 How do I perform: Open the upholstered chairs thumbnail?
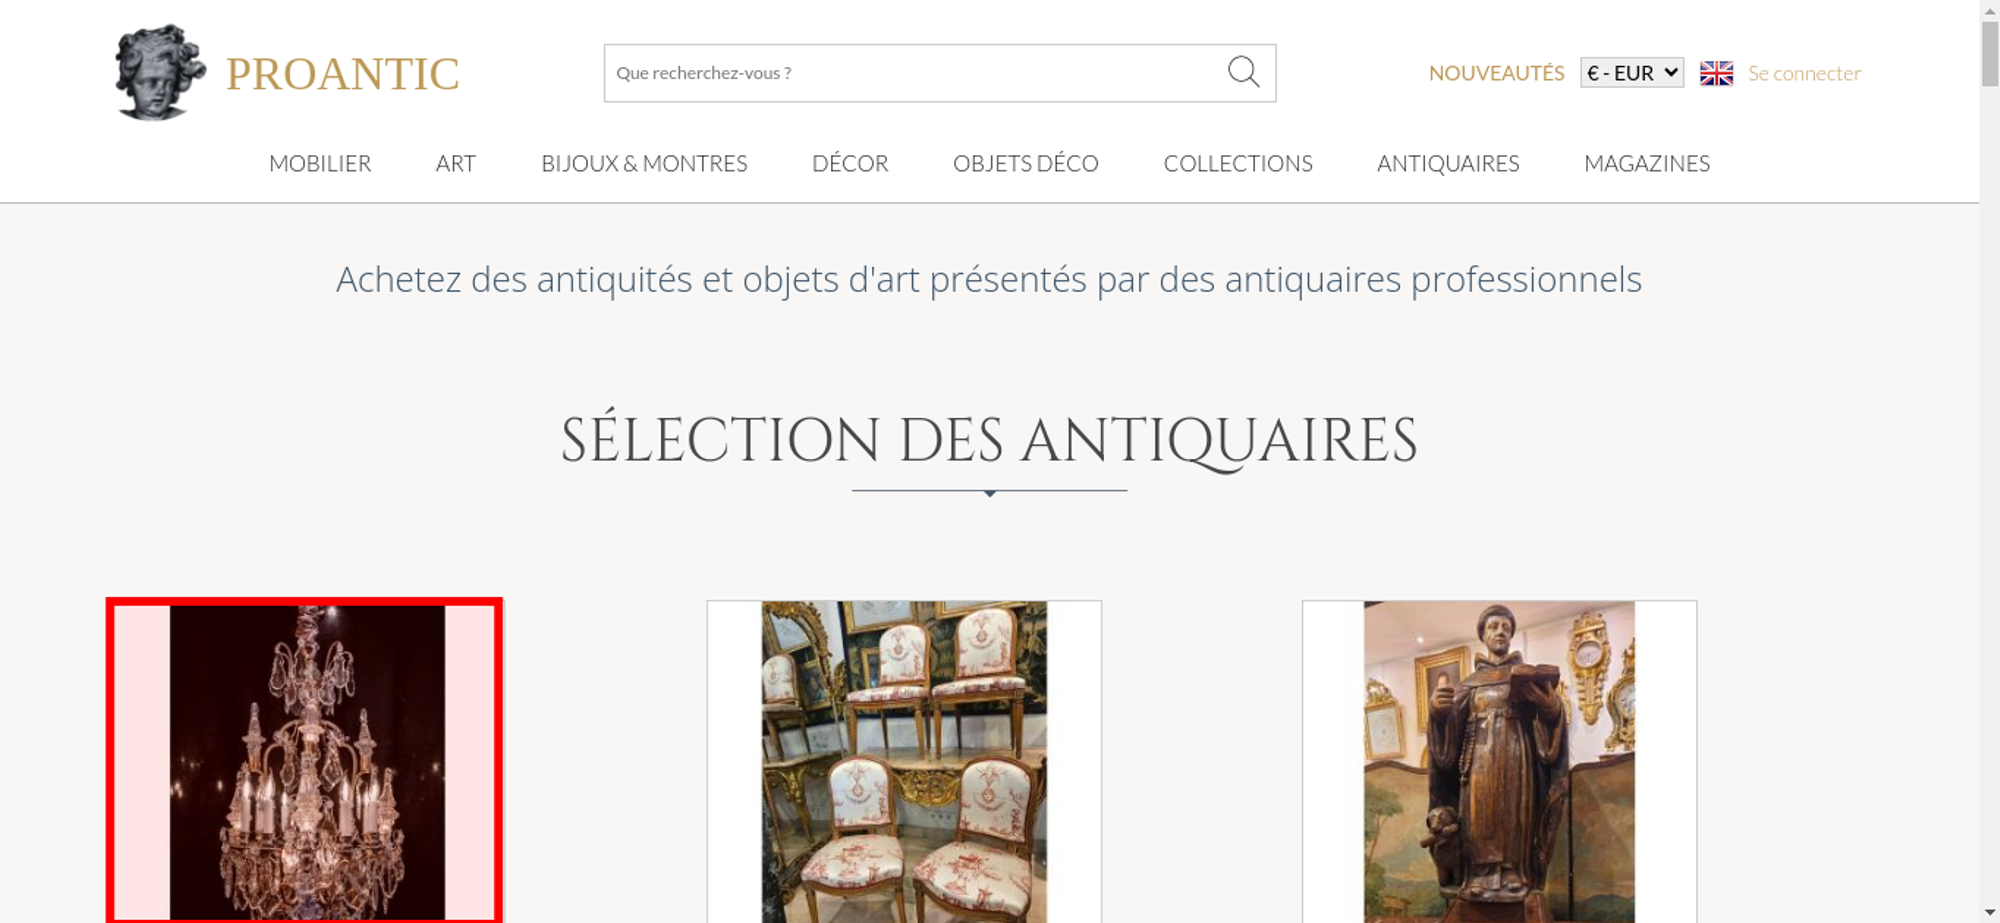click(904, 761)
